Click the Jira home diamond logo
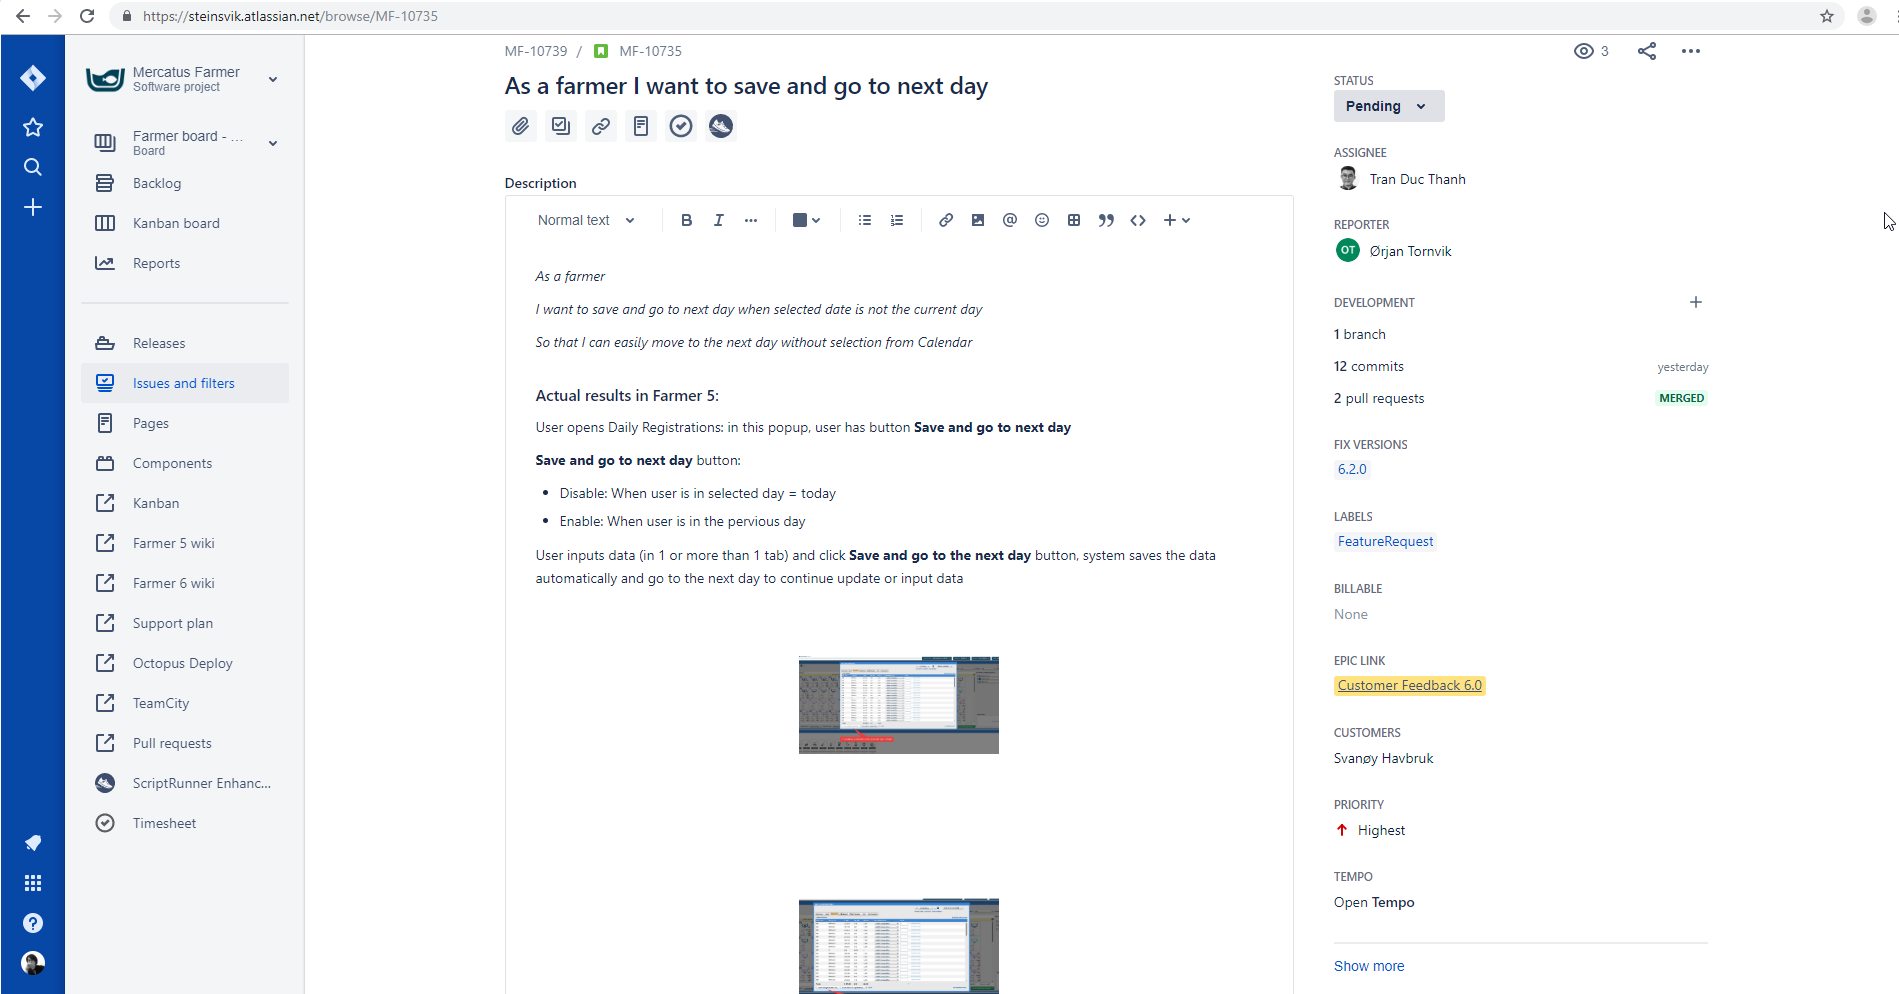 coord(33,78)
